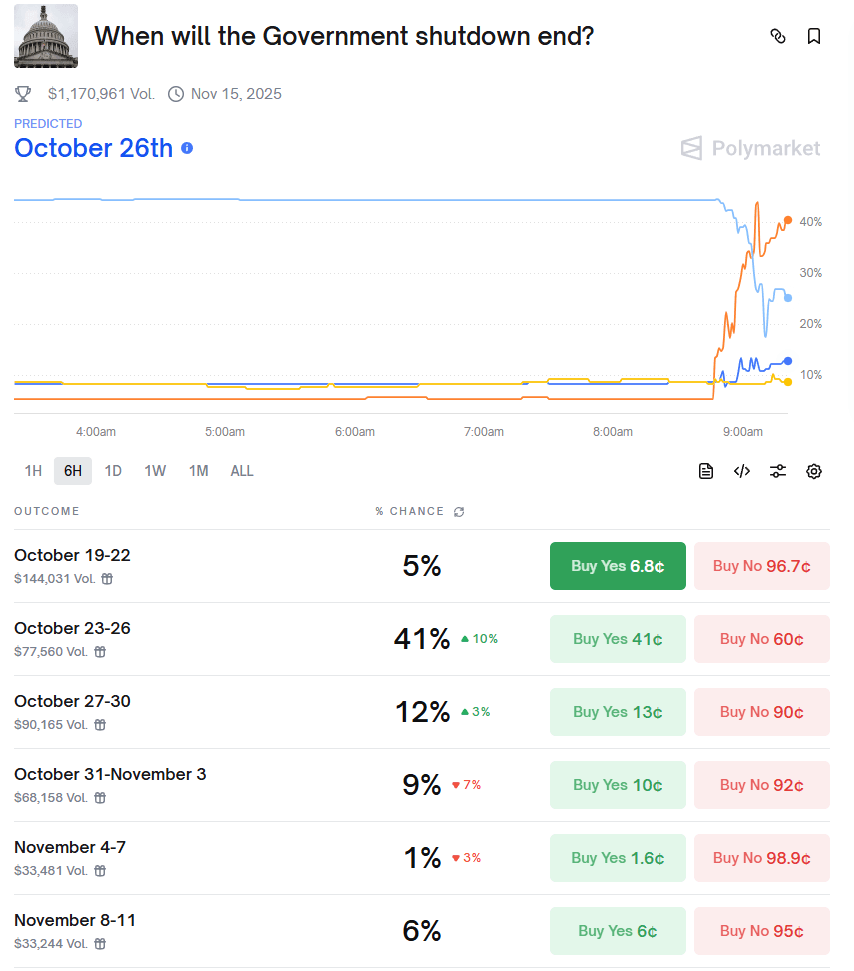Open the document icon below the chart

[x=706, y=471]
